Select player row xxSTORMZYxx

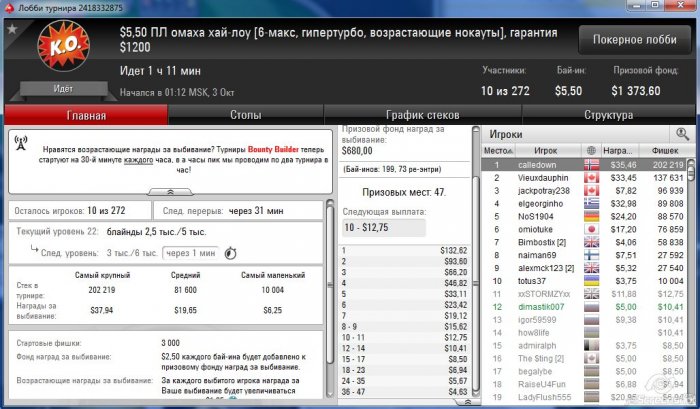coord(584,294)
